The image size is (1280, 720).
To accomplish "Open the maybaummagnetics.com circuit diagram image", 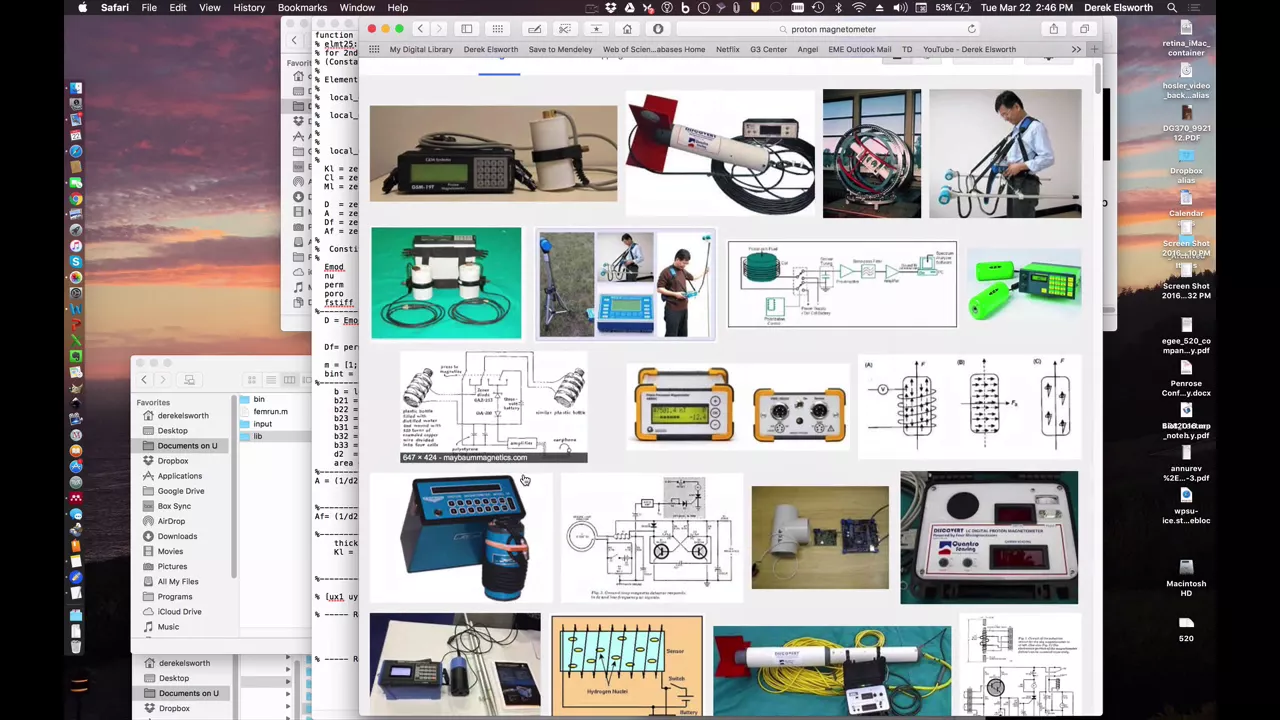I will [x=494, y=407].
